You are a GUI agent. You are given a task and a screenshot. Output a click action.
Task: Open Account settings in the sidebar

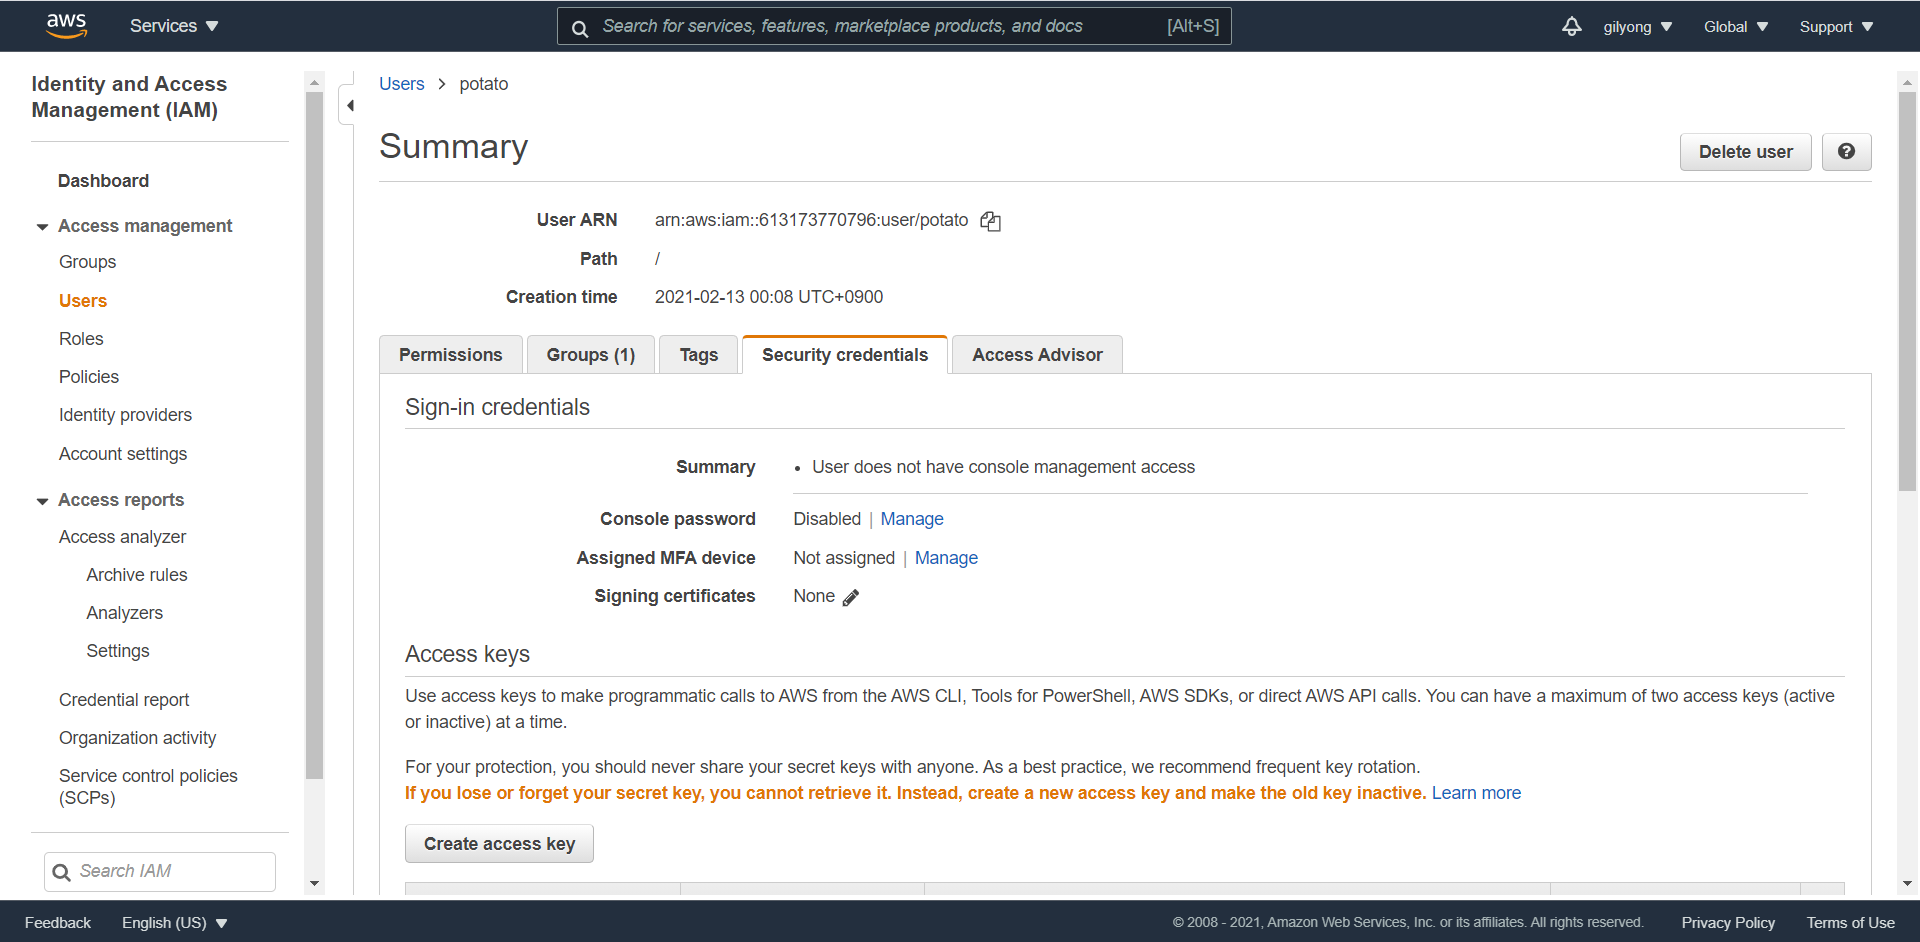[x=123, y=454]
